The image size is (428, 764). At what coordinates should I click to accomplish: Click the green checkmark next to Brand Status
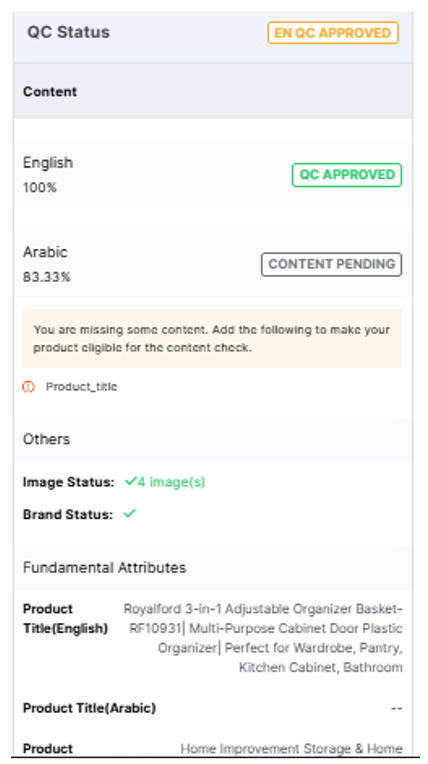click(x=130, y=514)
